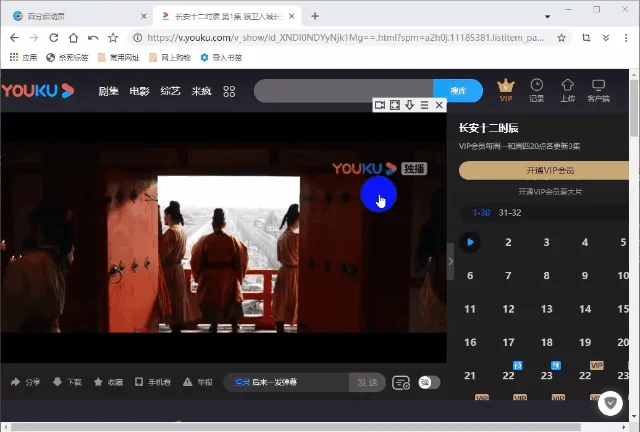
Task: Open the tab list dropdown arrow
Action: tap(548, 17)
